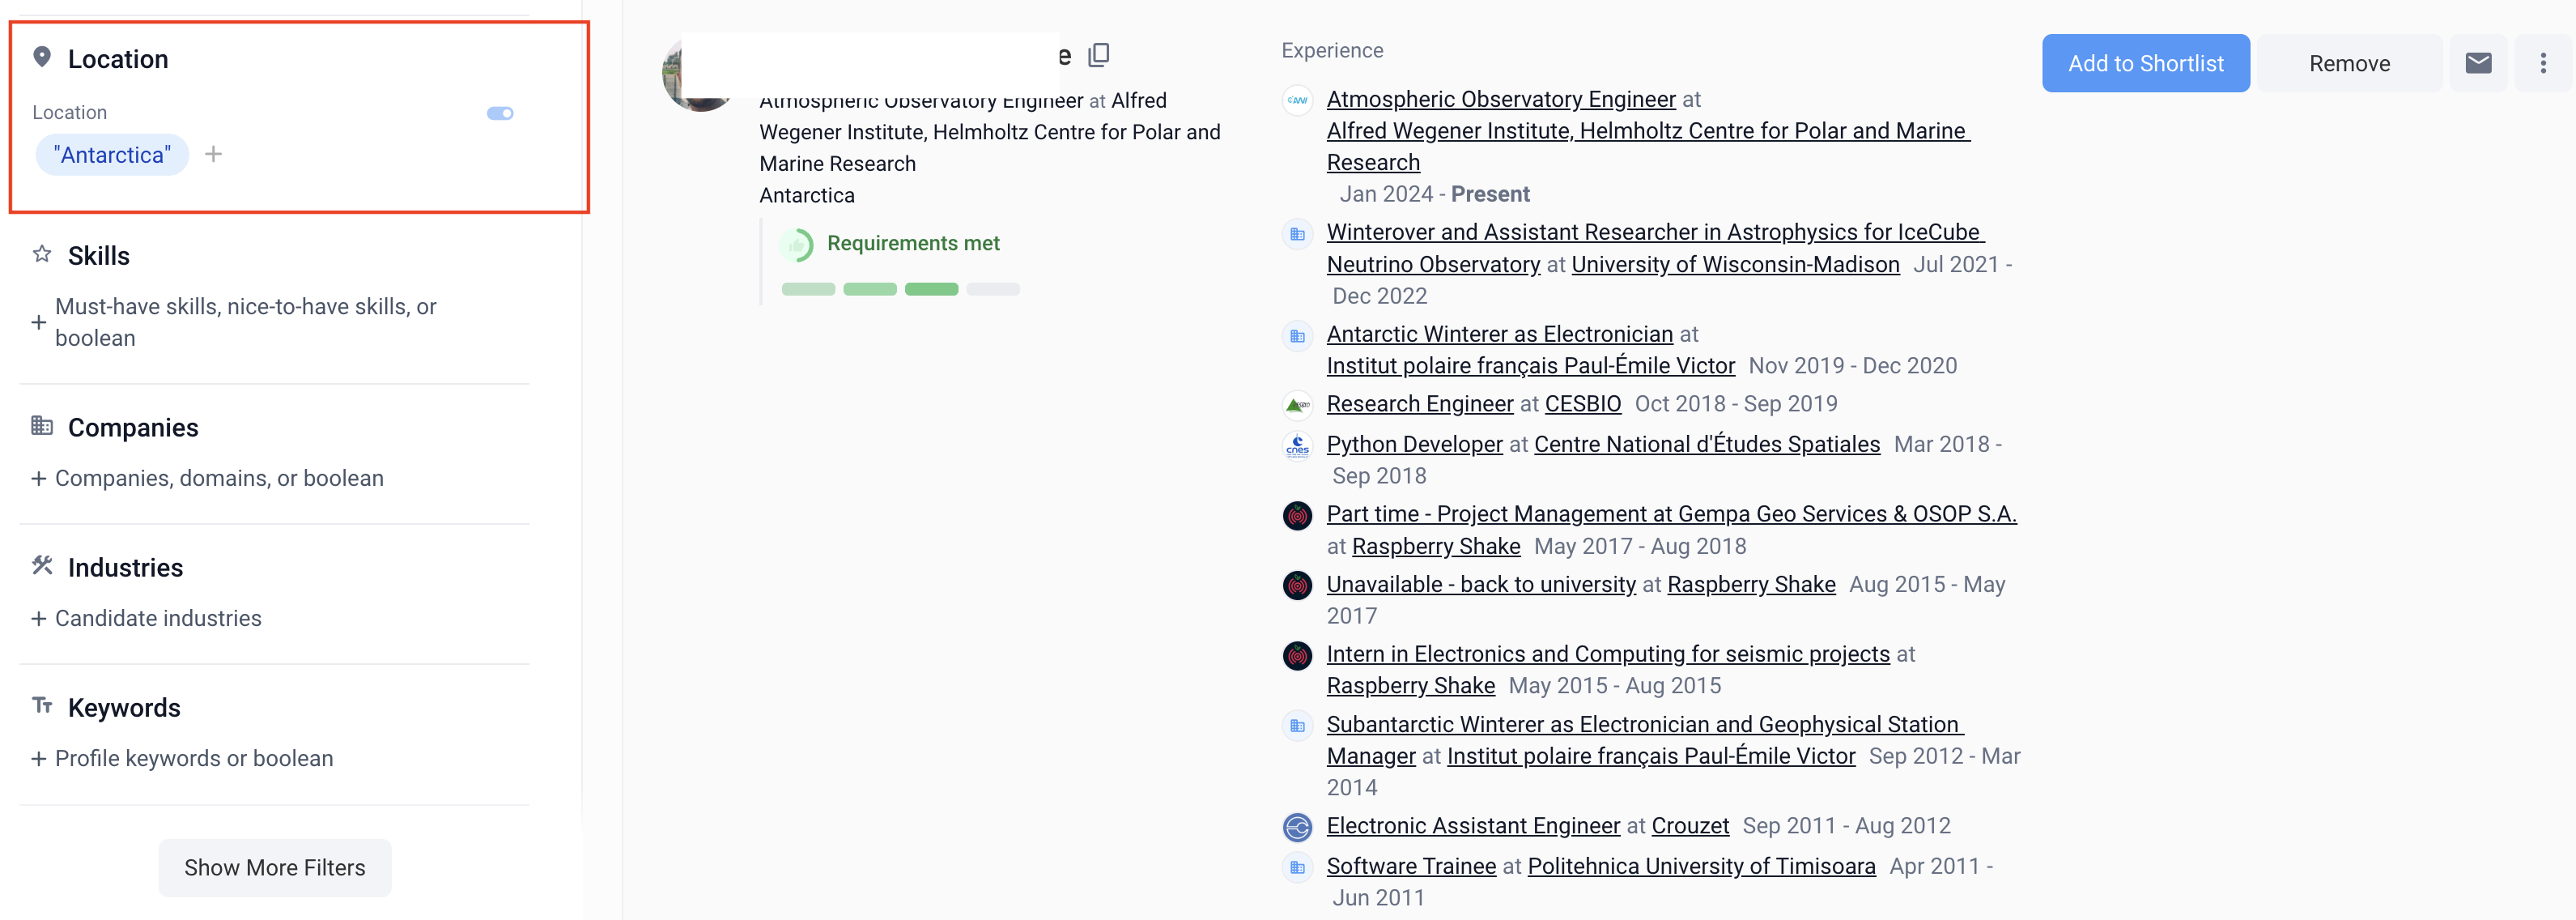Expand must-have skills filter input
The width and height of the screenshot is (2576, 920).
coord(234,322)
